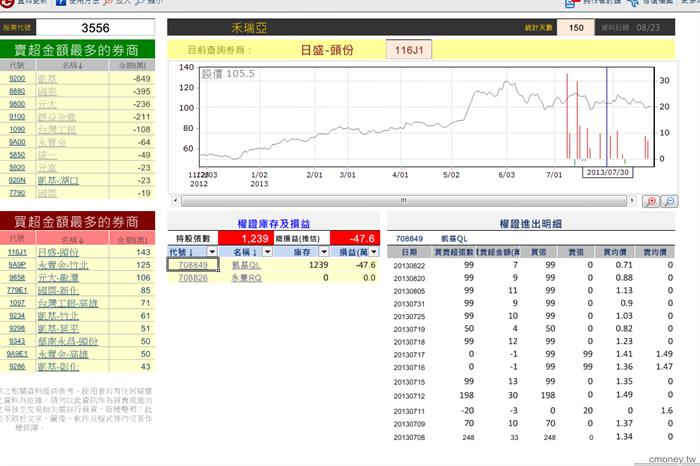Open broker code 779E1 link
Image resolution: width=700 pixels, height=466 pixels.
pyautogui.click(x=17, y=290)
